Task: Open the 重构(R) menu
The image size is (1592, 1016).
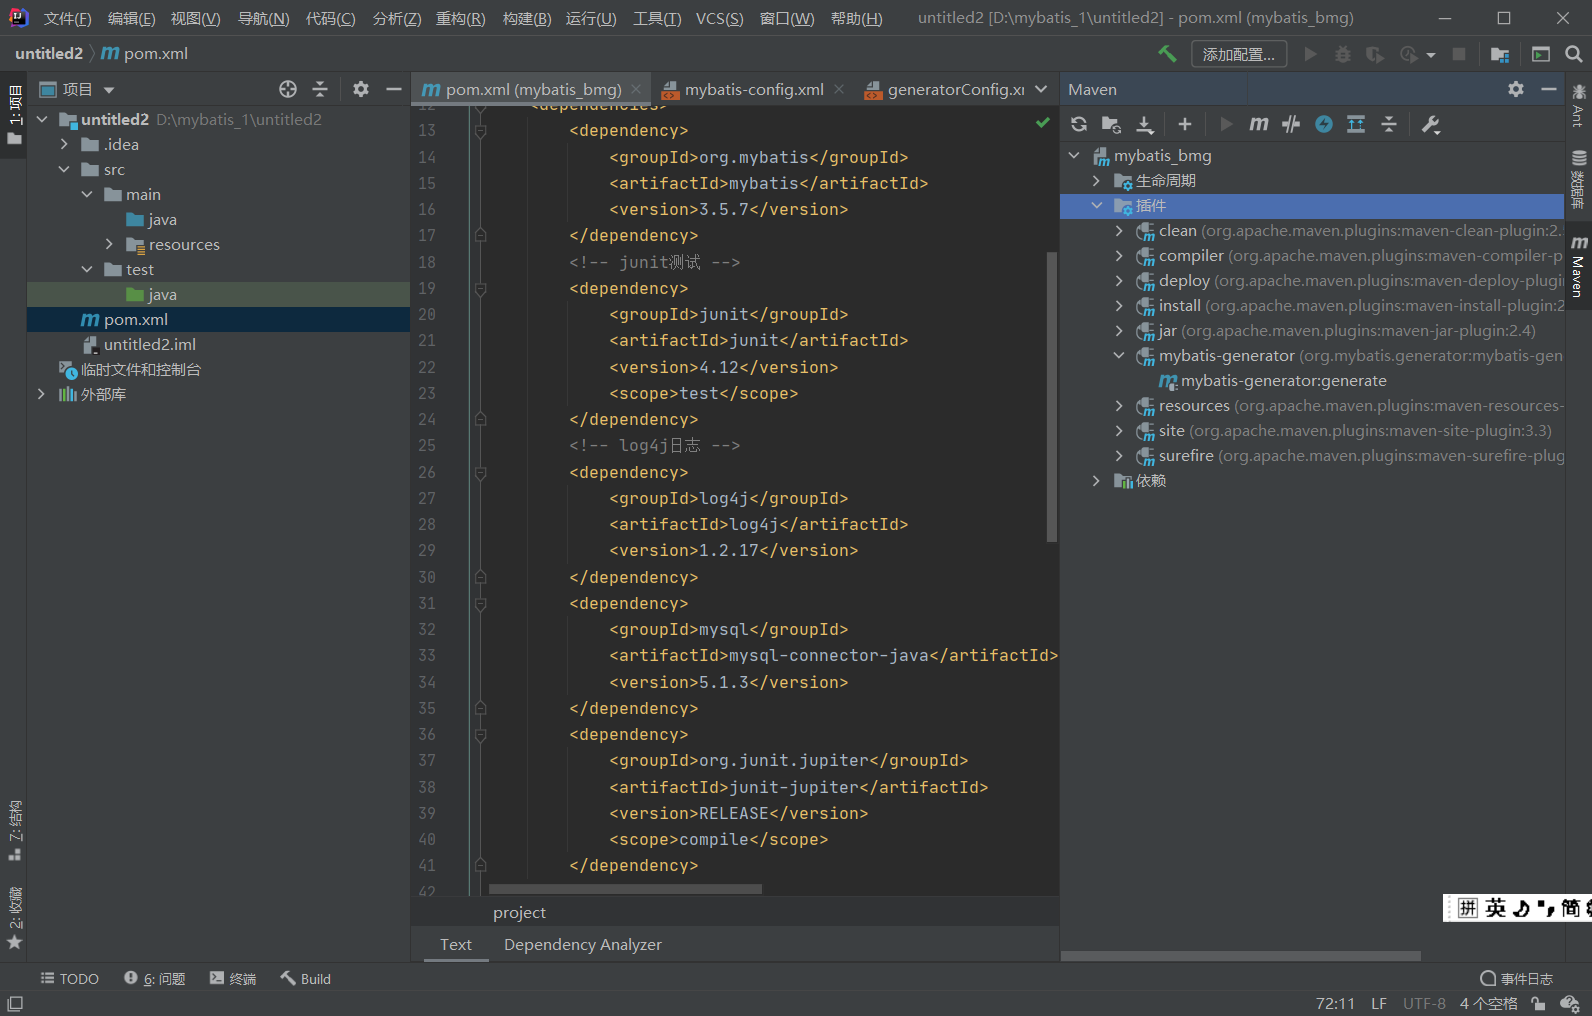Action: (460, 19)
